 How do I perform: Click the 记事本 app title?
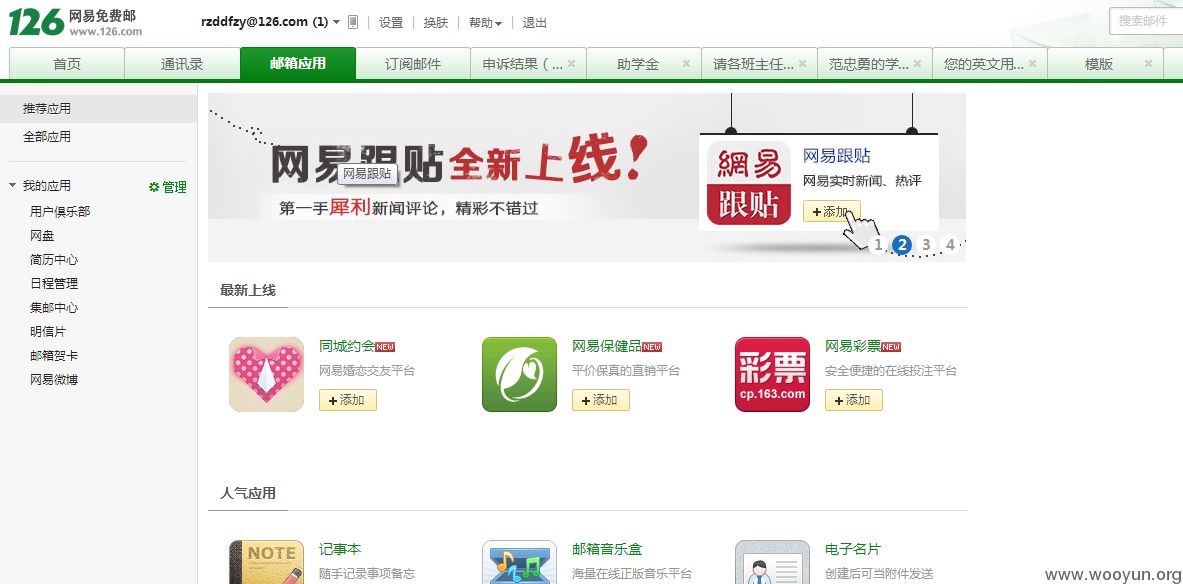pos(340,549)
